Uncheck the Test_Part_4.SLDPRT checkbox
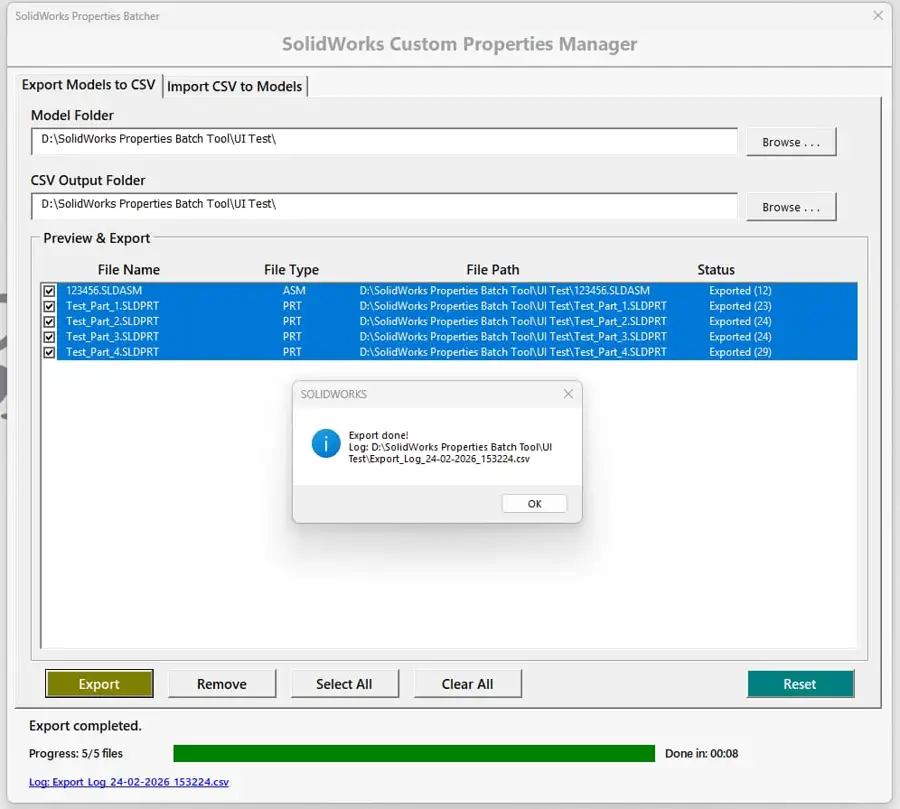The image size is (900, 809). [49, 352]
